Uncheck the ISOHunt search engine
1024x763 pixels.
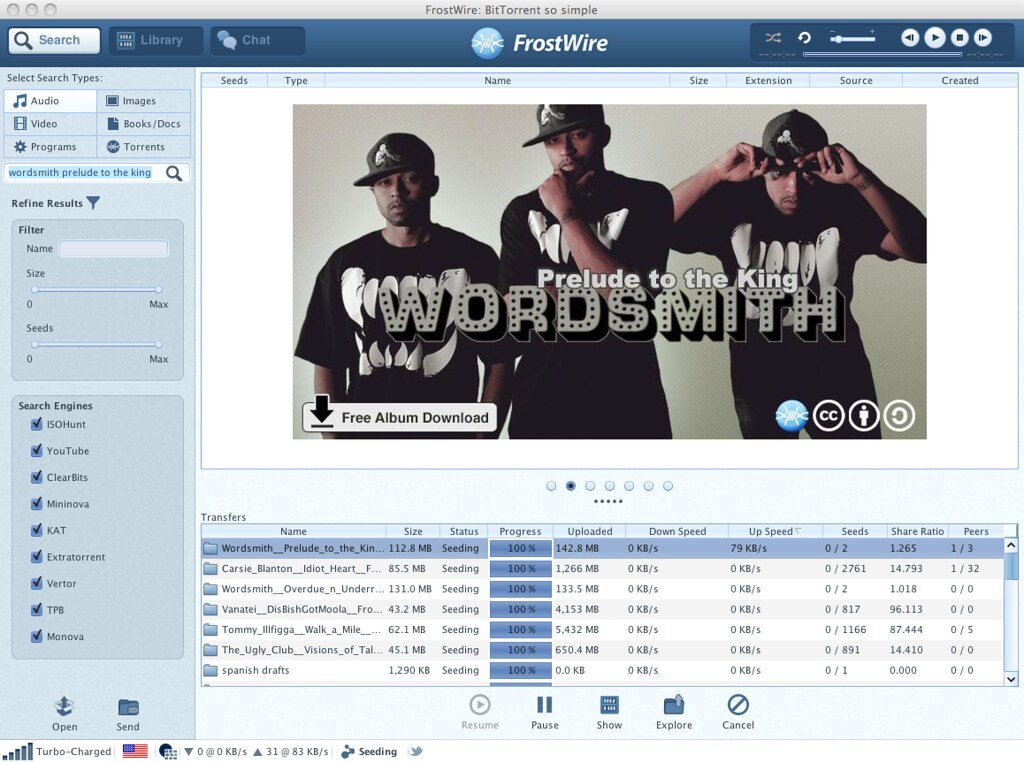[37, 424]
